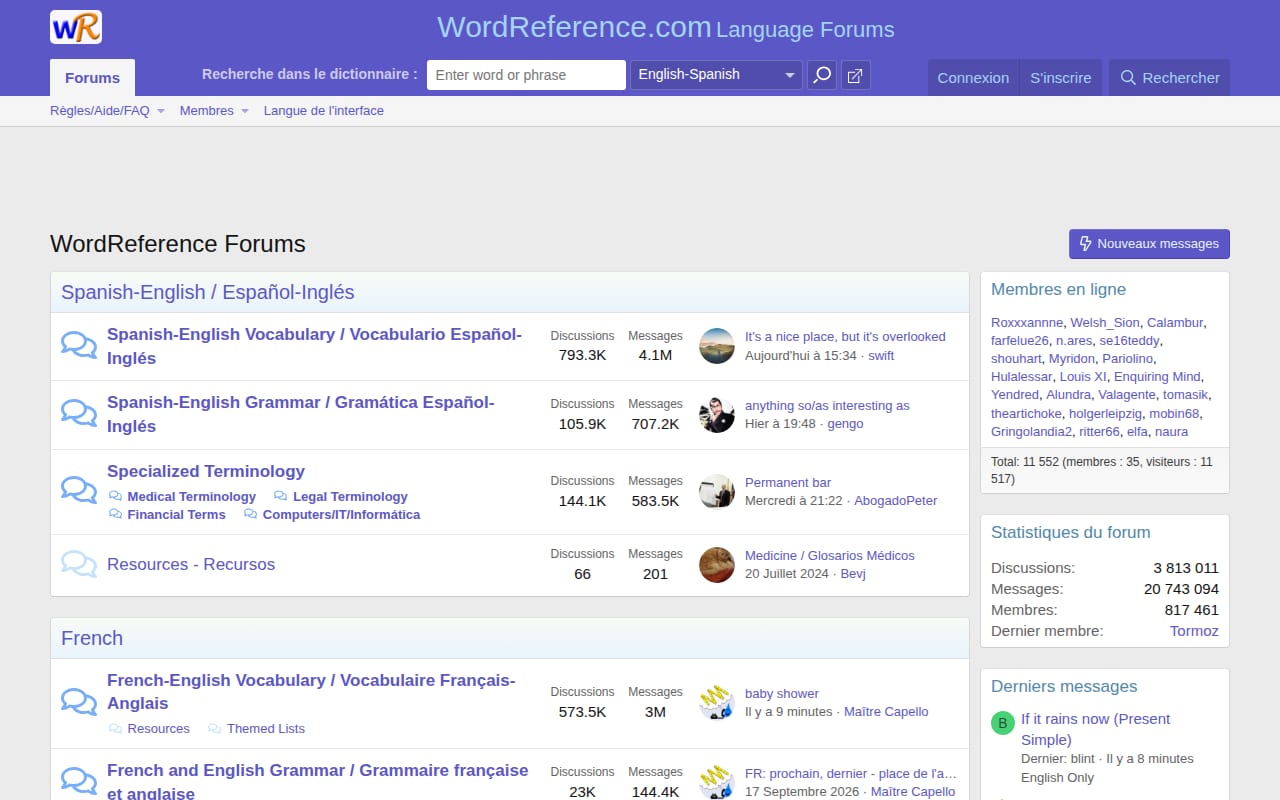Click Resources - Recursos forum bubble icon

click(79, 565)
